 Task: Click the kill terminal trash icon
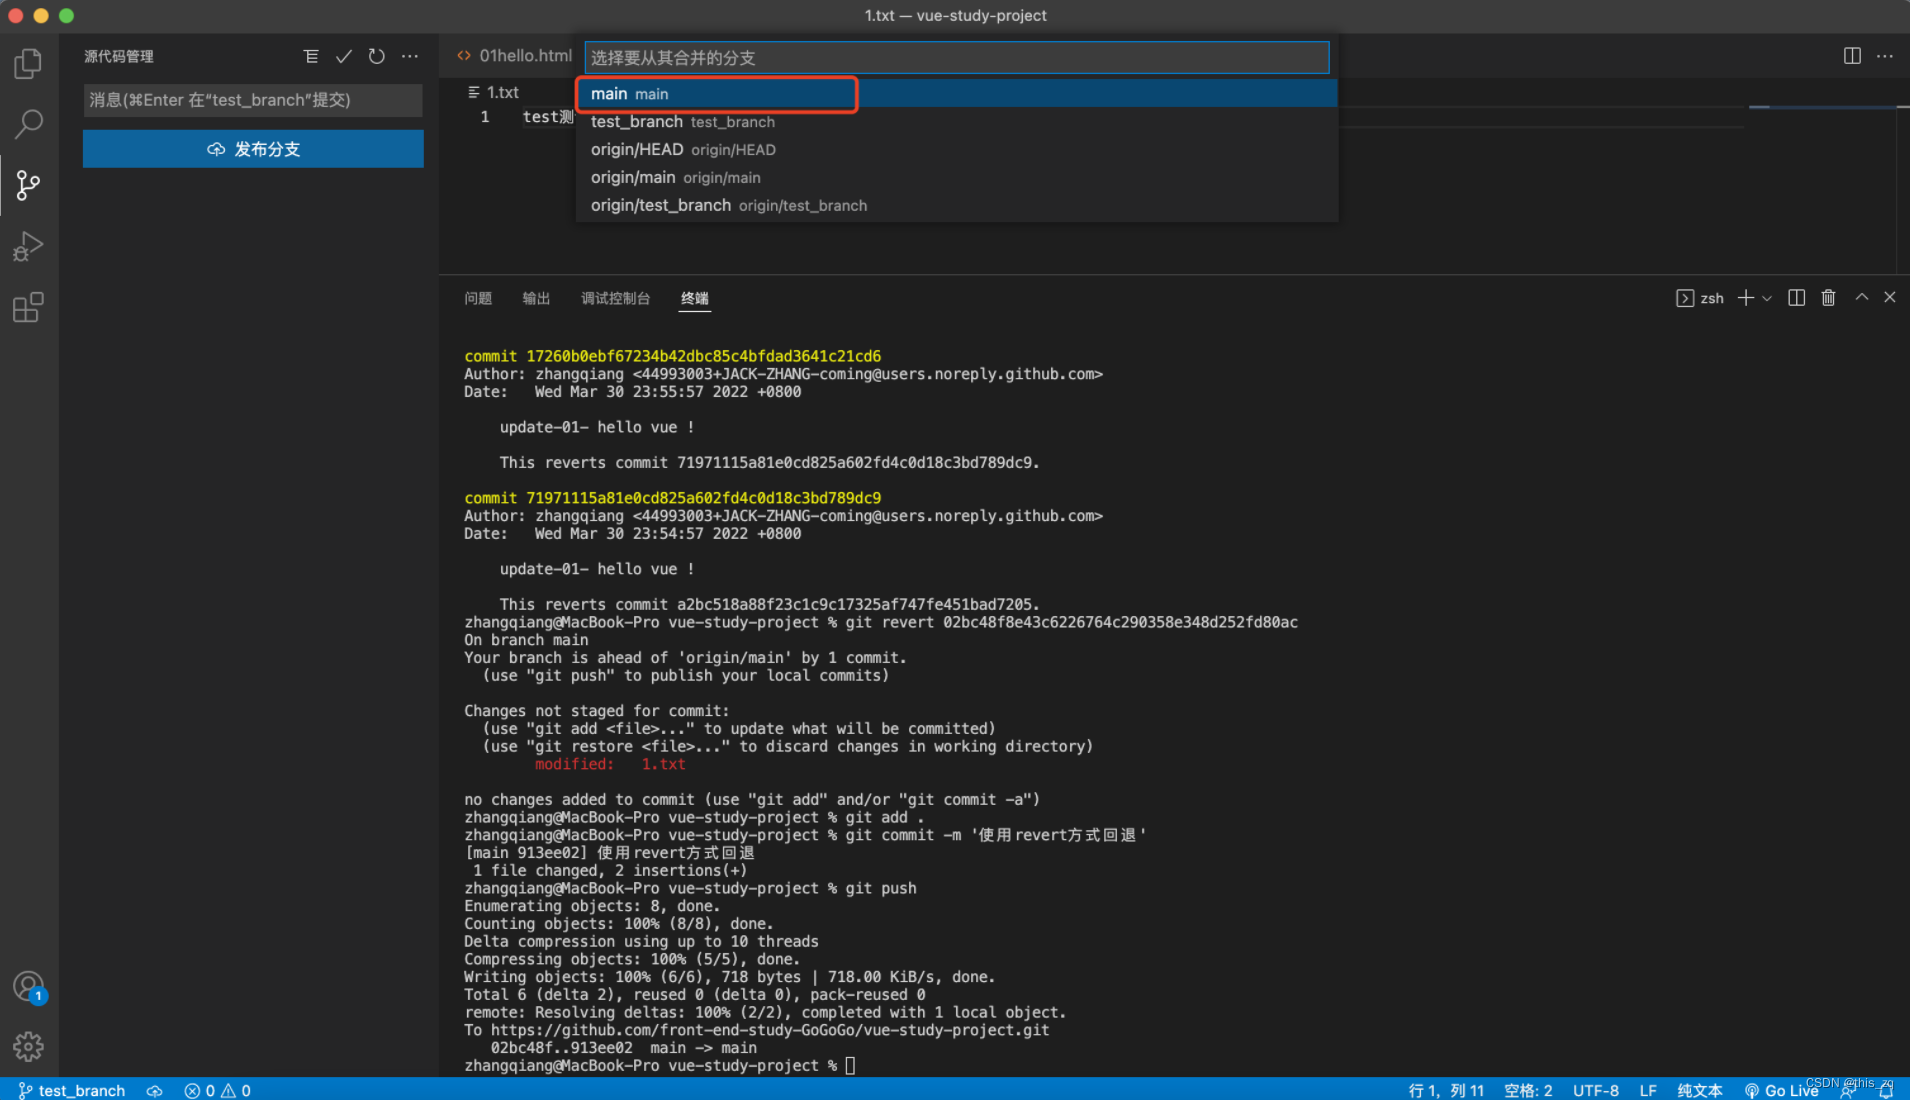1828,298
